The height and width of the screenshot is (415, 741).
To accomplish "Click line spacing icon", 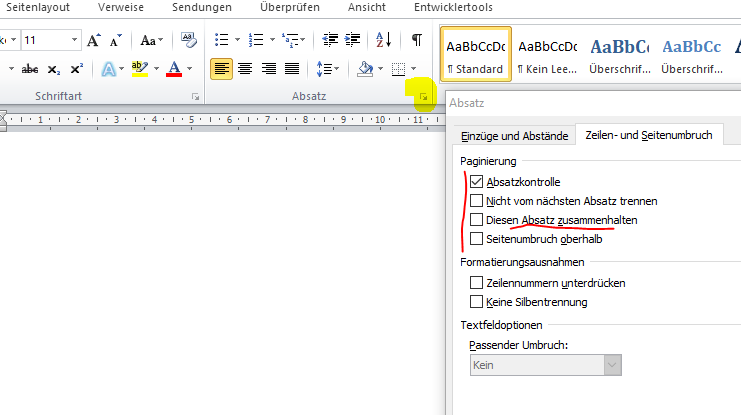I will pyautogui.click(x=323, y=69).
